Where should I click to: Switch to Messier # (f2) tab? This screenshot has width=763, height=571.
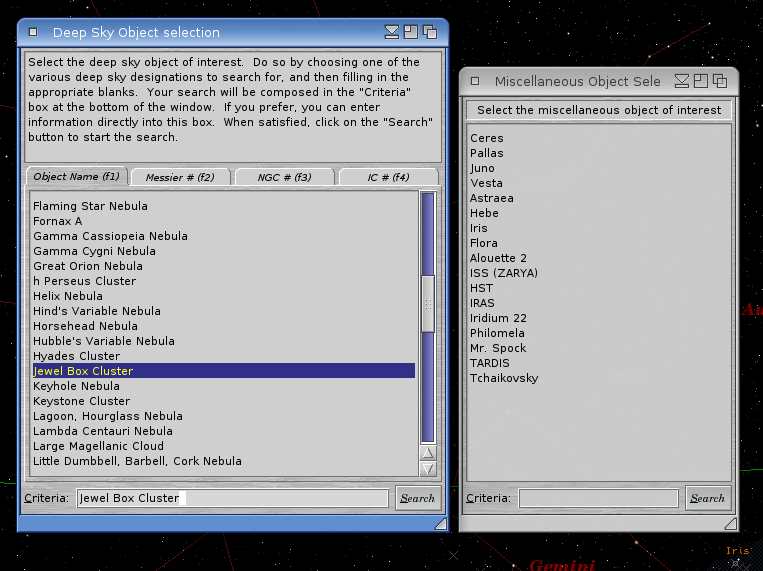tap(180, 177)
